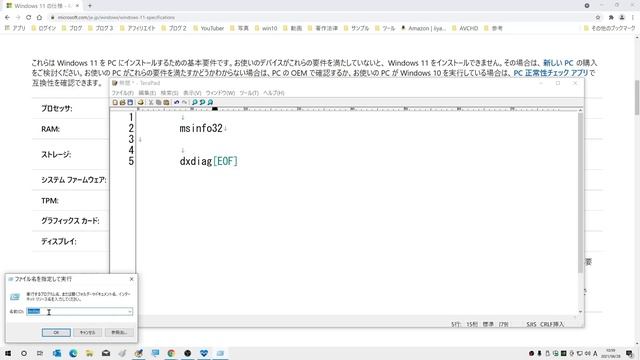Reload the page with Chrome refresh icon

coord(29,18)
